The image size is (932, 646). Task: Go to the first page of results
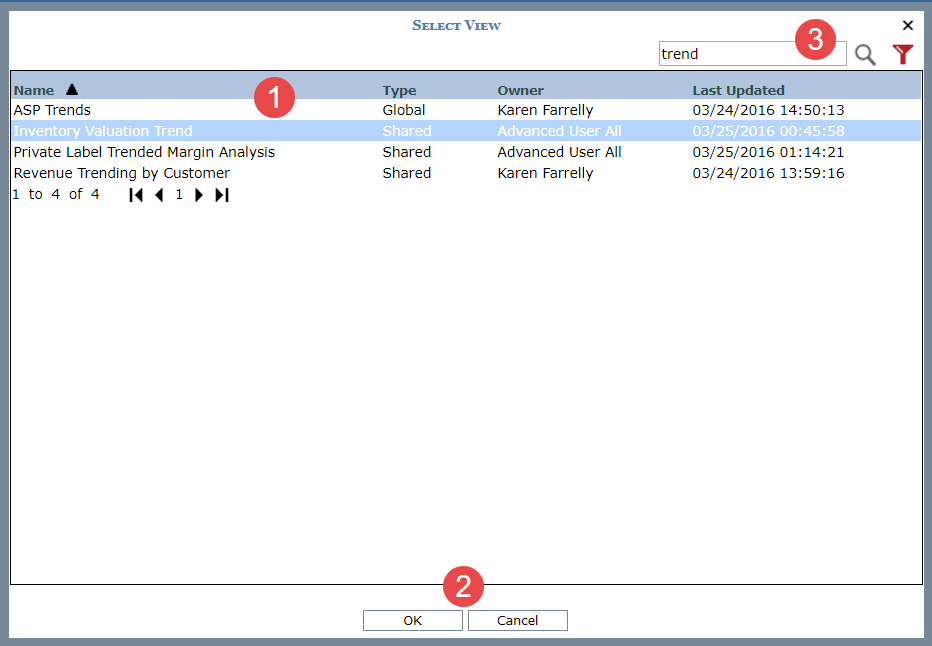tap(136, 195)
